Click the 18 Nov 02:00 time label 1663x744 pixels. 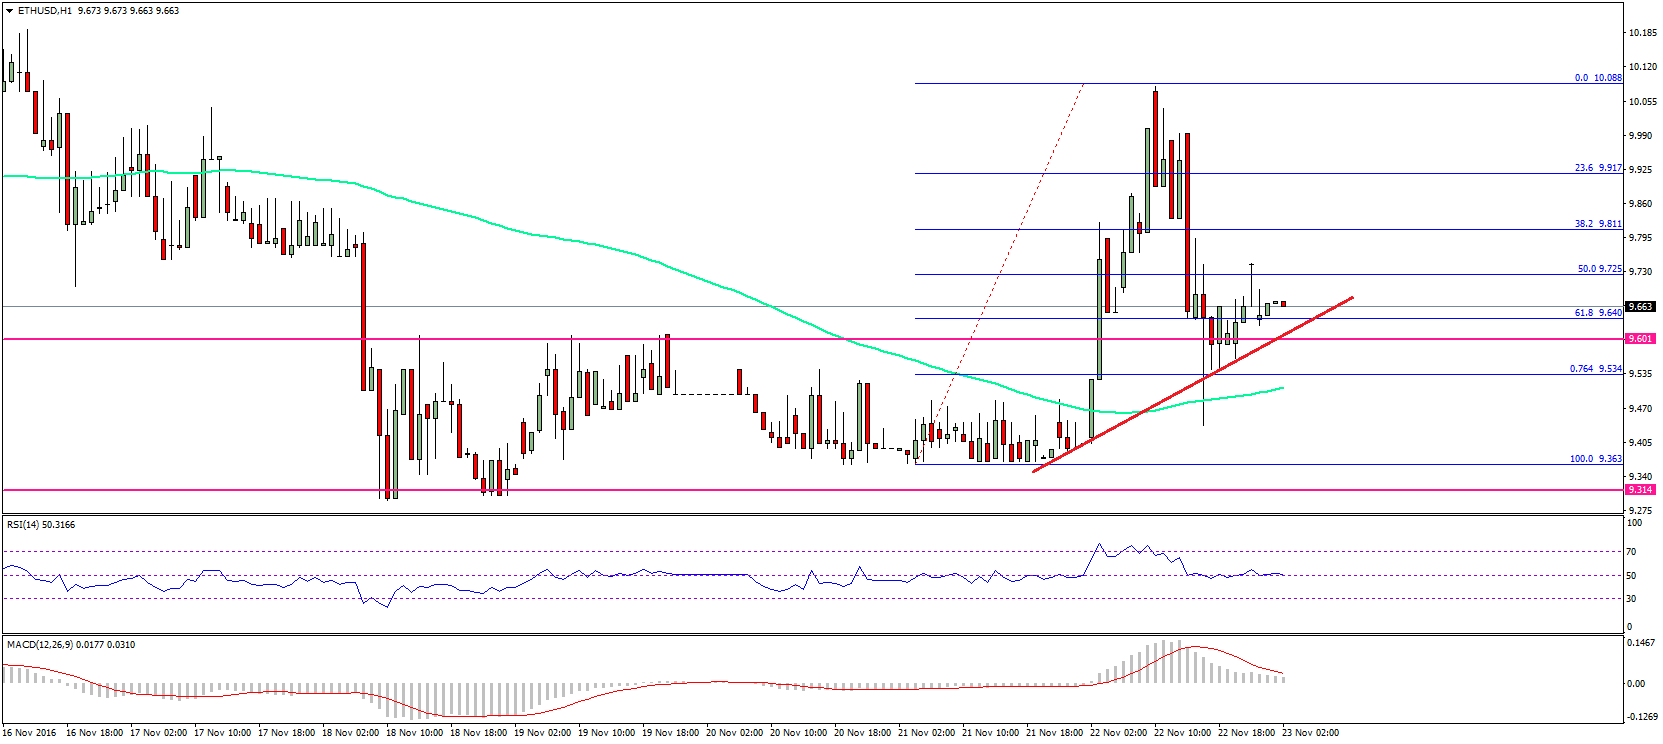(351, 733)
